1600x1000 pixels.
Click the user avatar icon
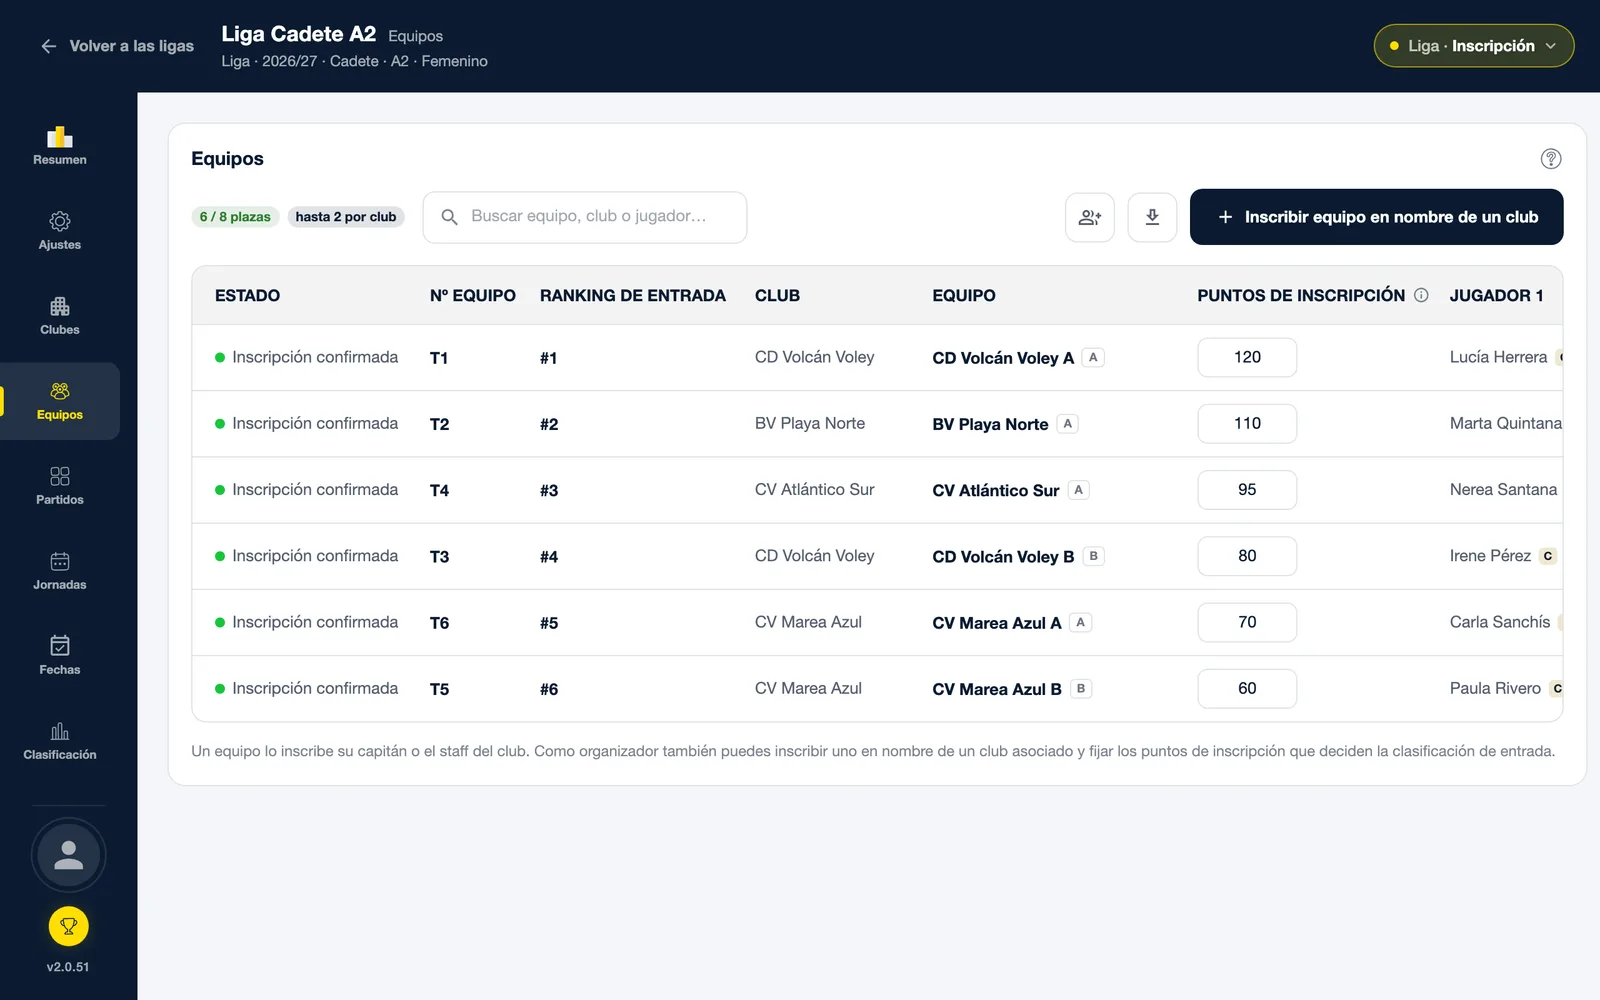tap(68, 855)
